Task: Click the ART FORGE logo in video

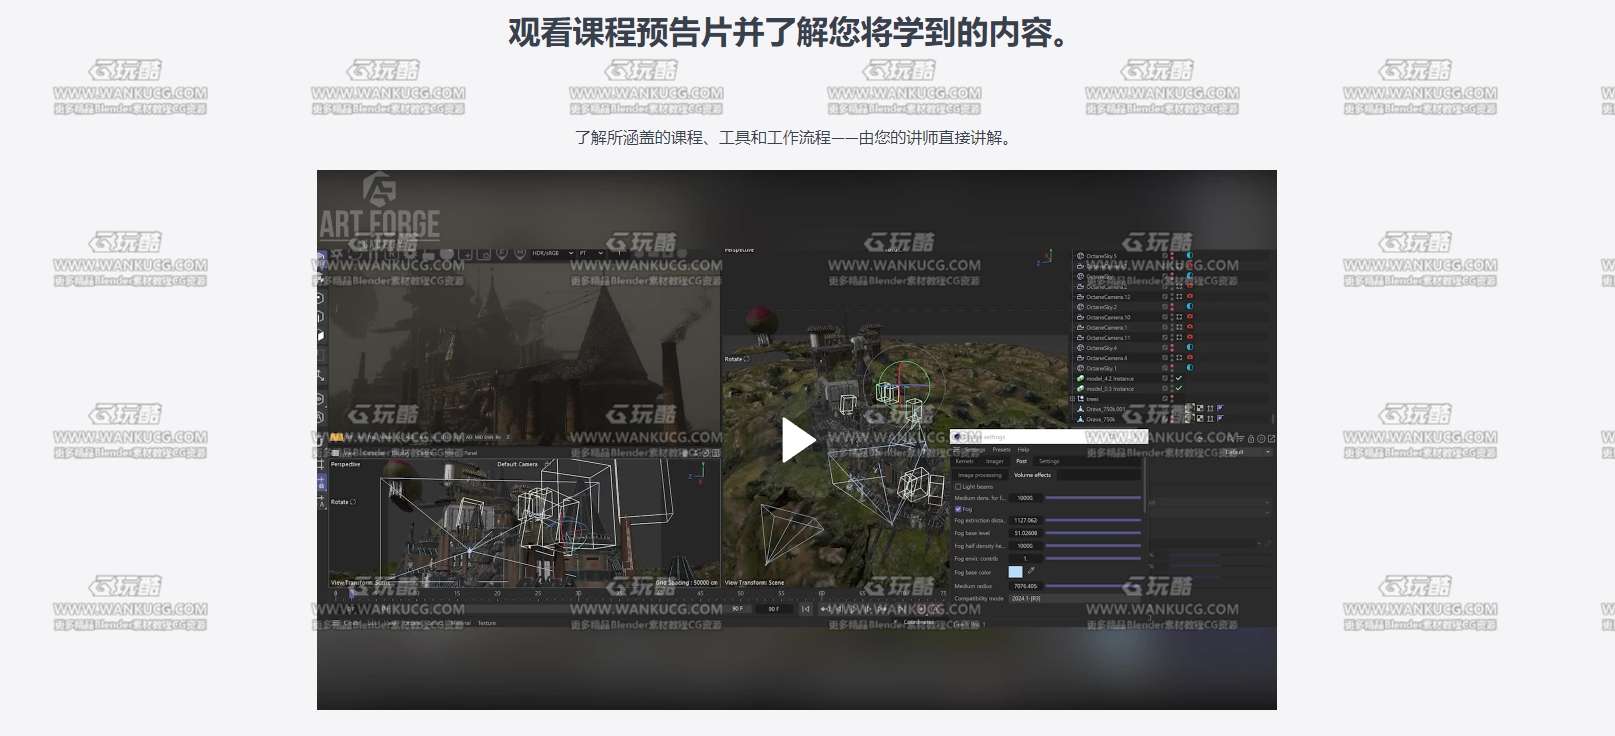Action: (x=379, y=208)
